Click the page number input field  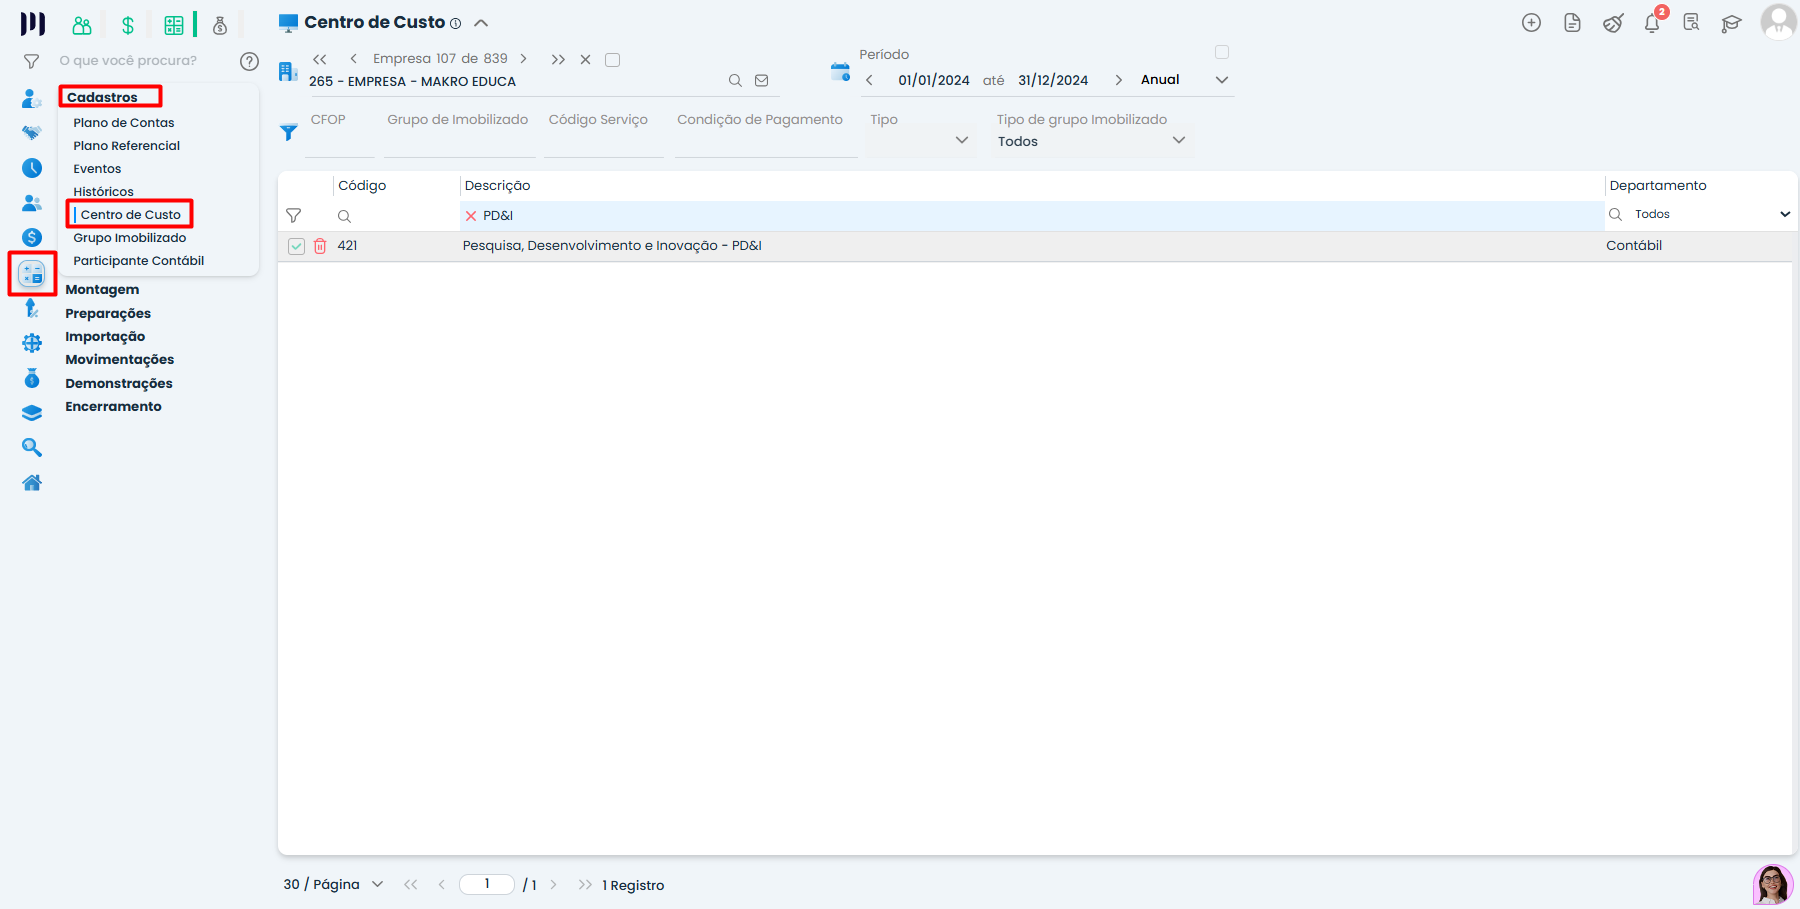point(487,884)
